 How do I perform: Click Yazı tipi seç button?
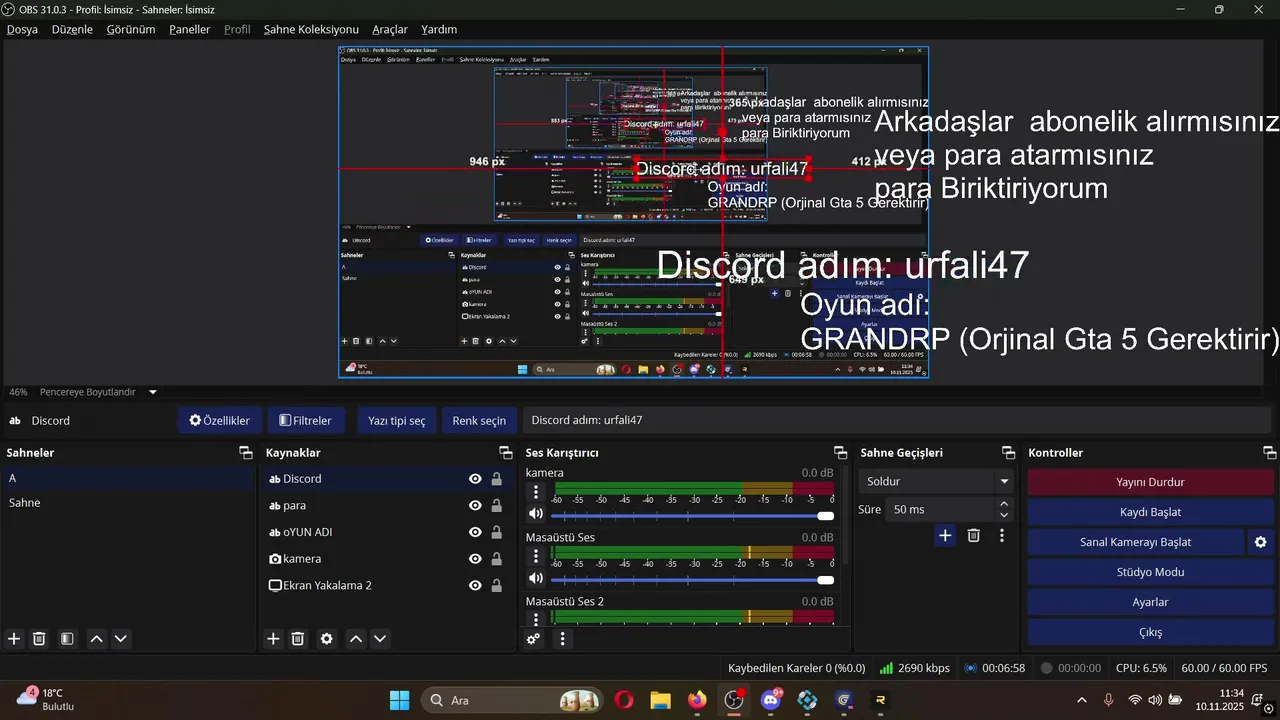coord(397,420)
